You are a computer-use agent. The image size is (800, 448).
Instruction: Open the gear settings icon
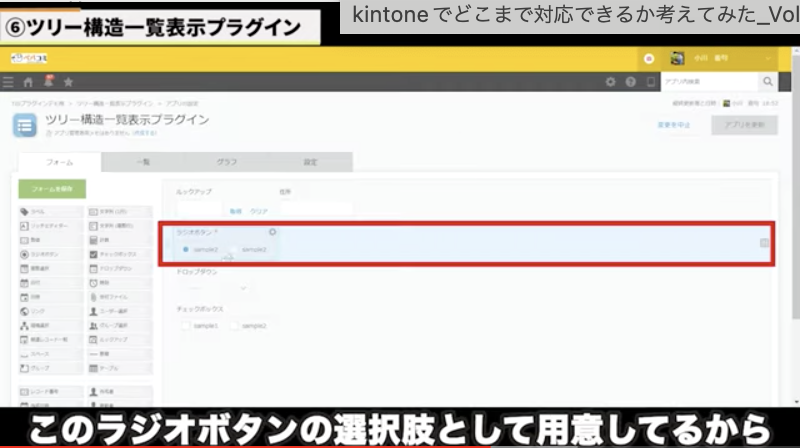[x=610, y=82]
